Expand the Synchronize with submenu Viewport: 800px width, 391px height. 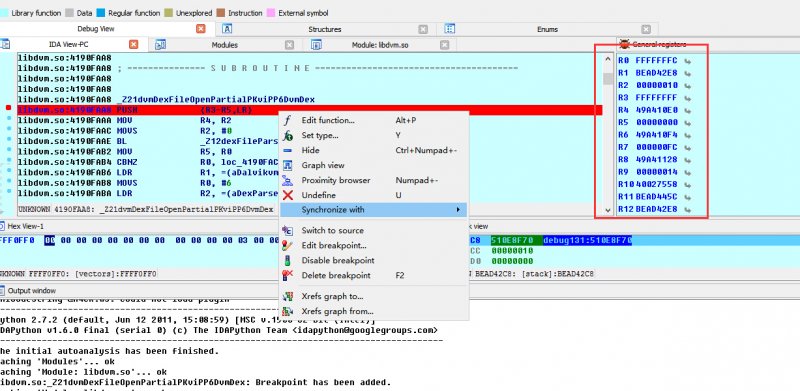[373, 210]
